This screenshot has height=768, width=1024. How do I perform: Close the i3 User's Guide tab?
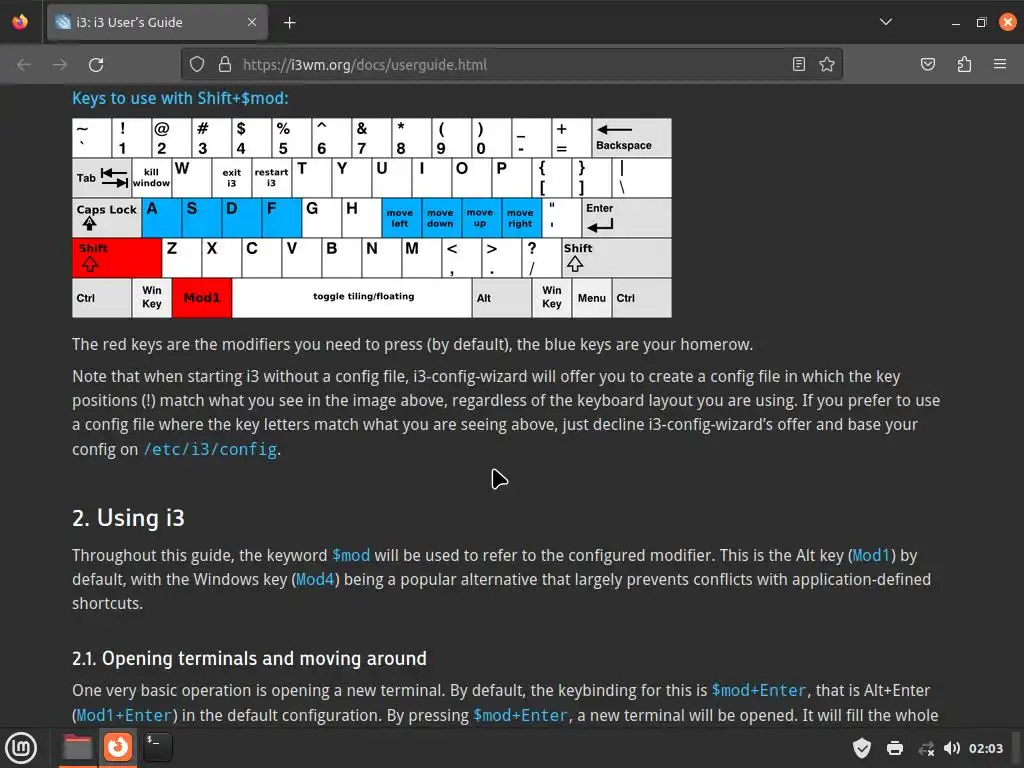click(x=251, y=22)
